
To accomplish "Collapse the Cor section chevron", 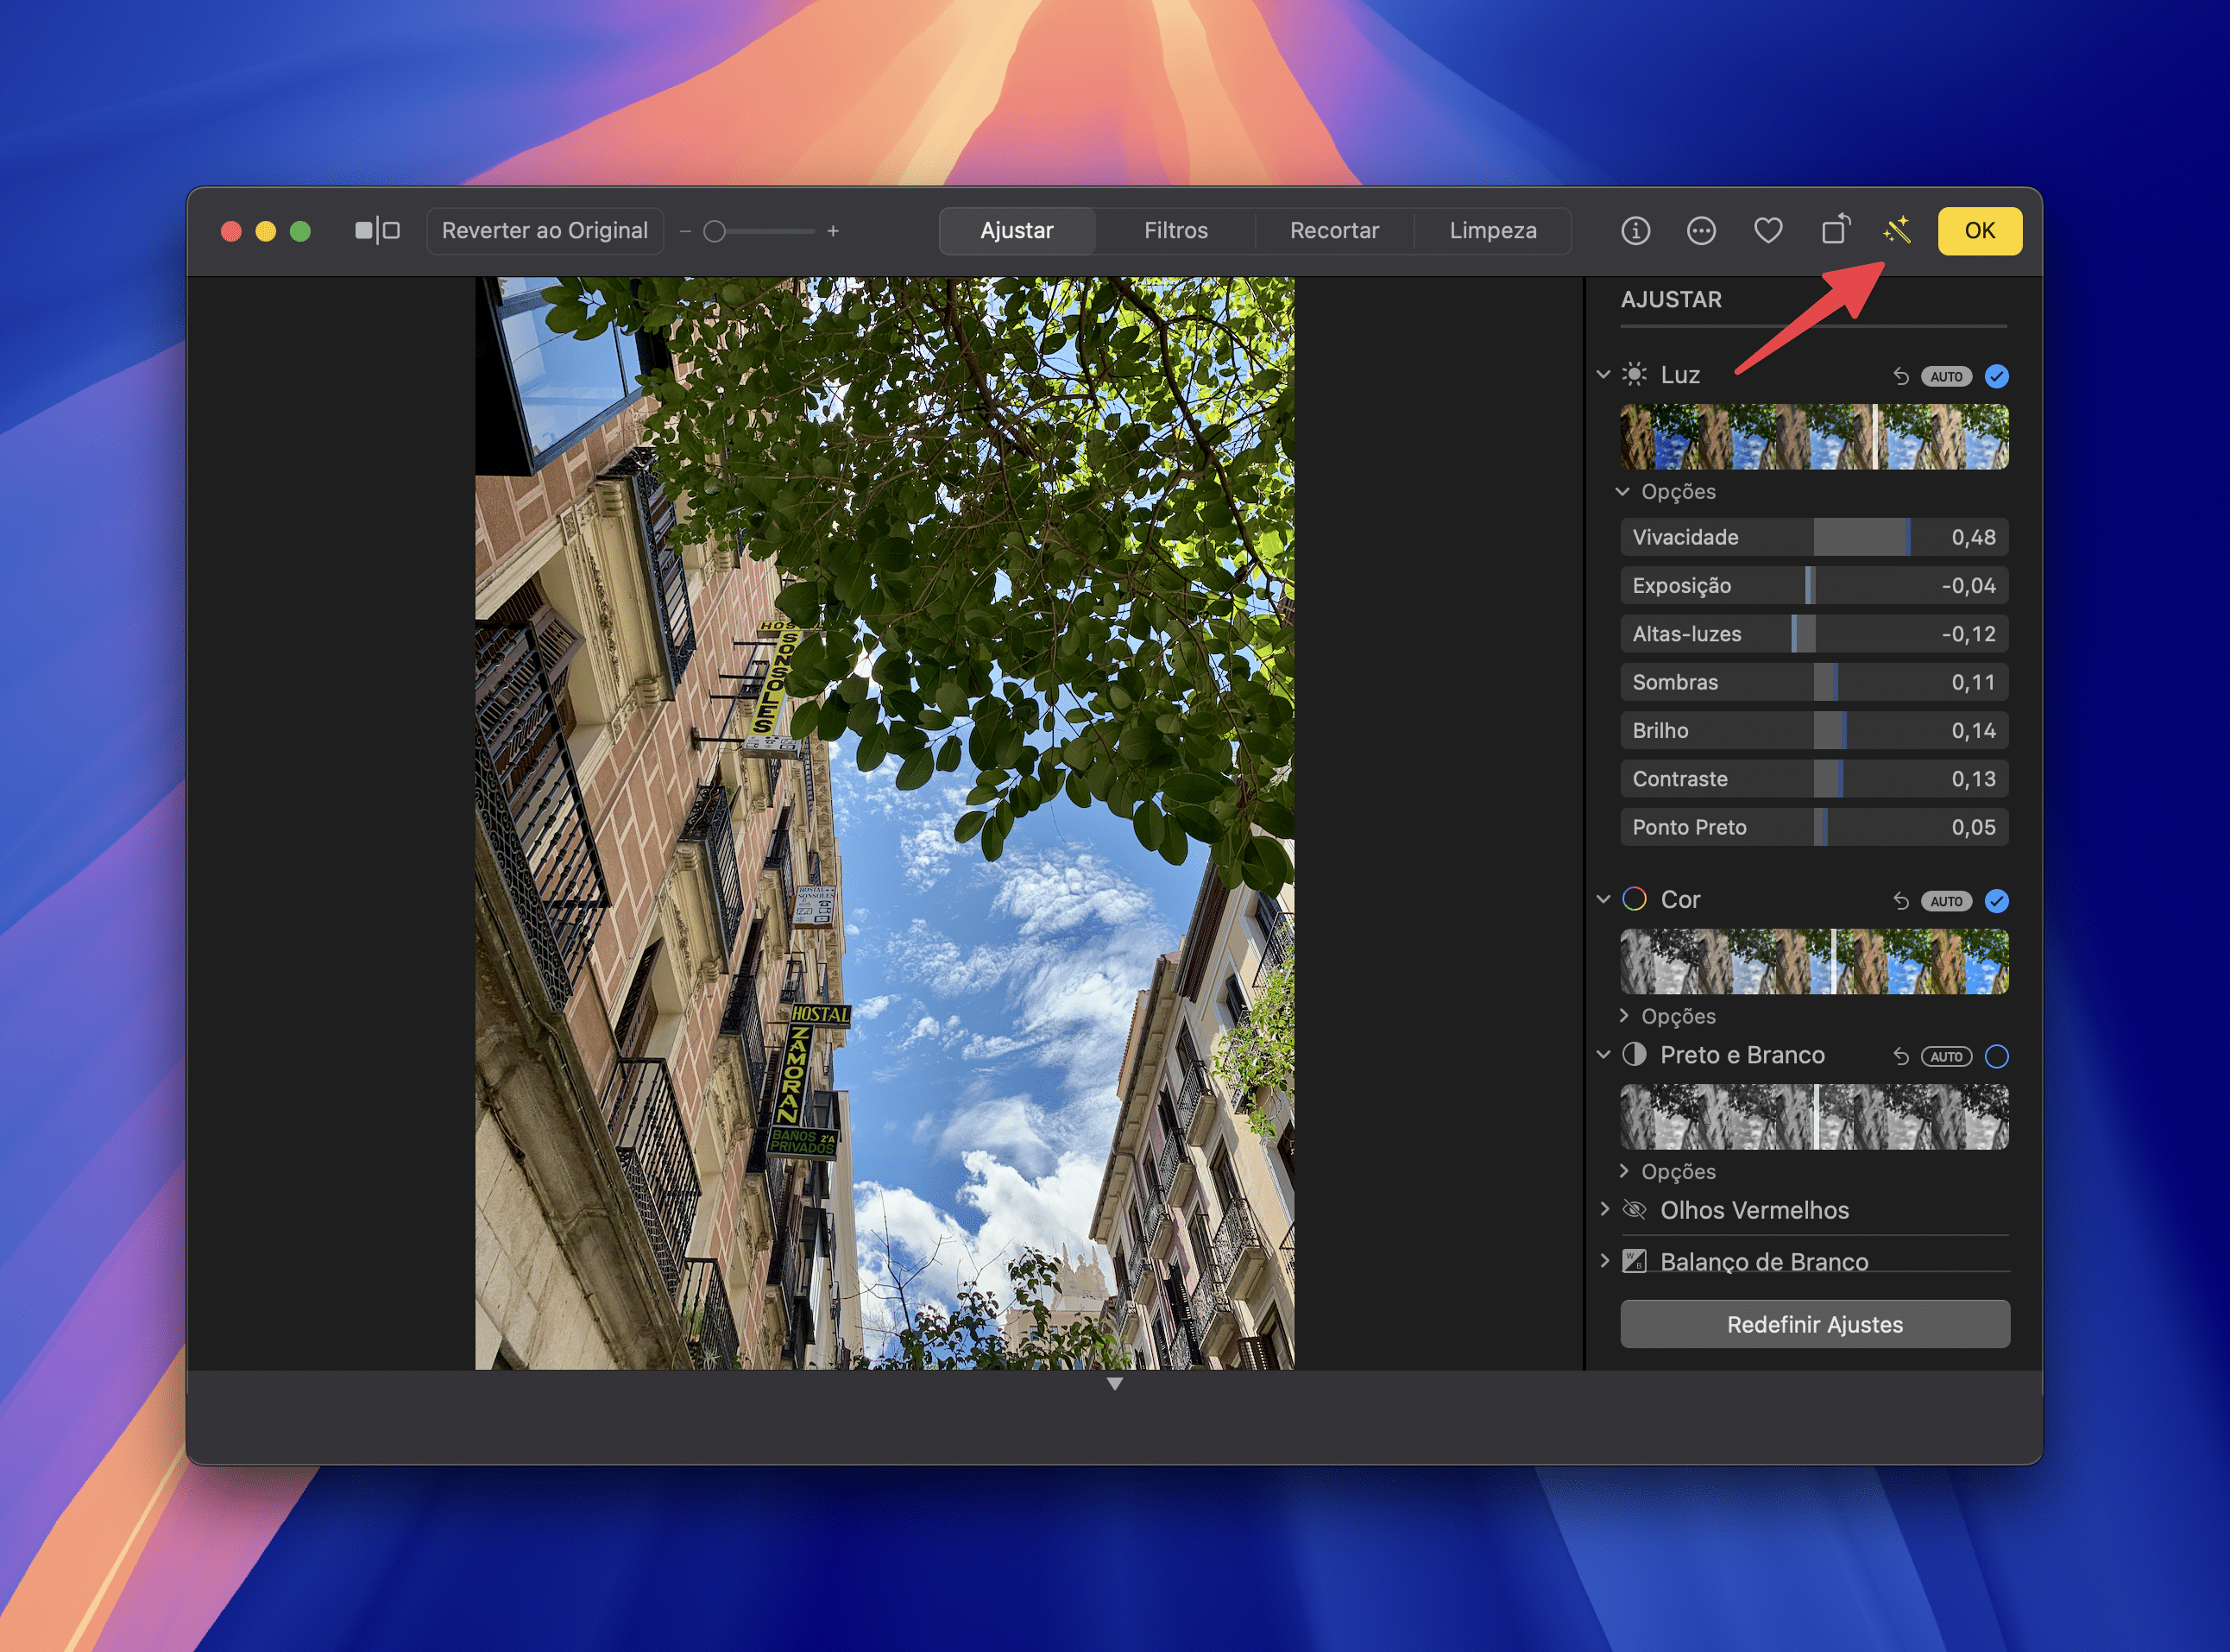I will coord(1603,899).
